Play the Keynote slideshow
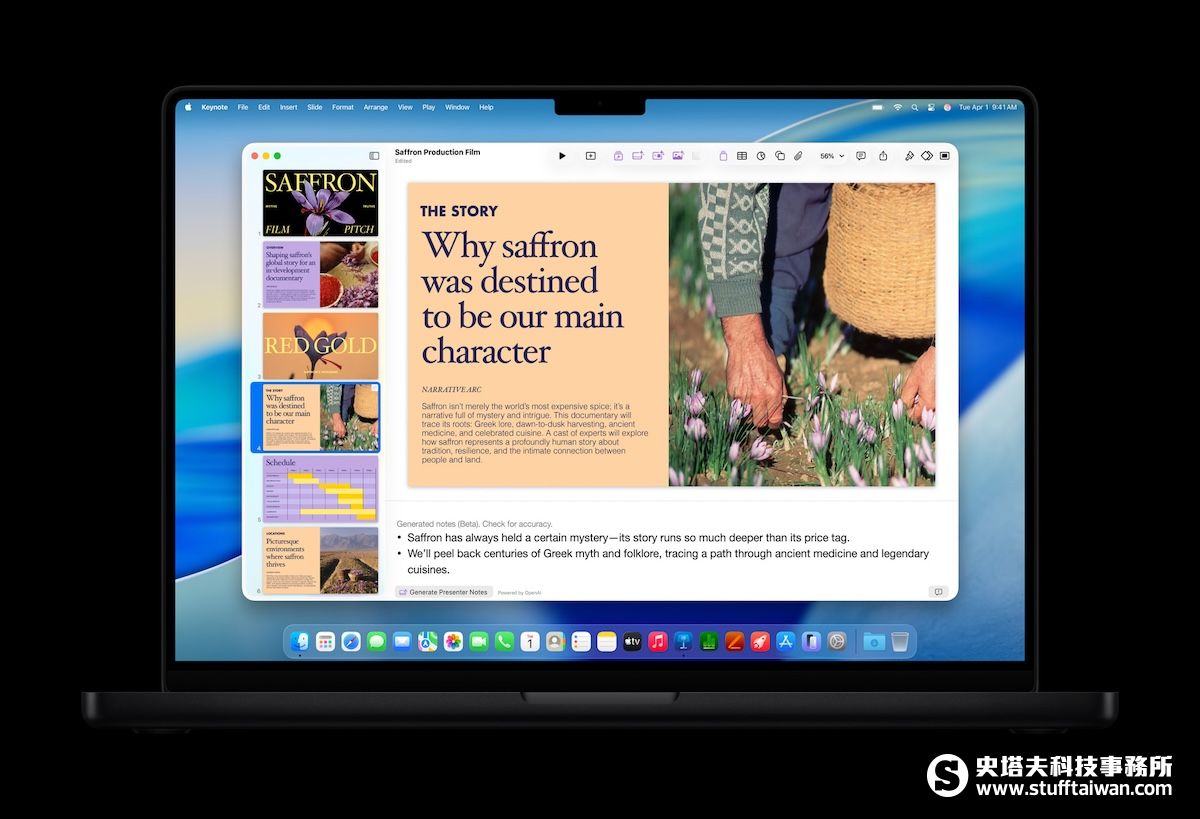The width and height of the screenshot is (1200, 819). pyautogui.click(x=562, y=156)
